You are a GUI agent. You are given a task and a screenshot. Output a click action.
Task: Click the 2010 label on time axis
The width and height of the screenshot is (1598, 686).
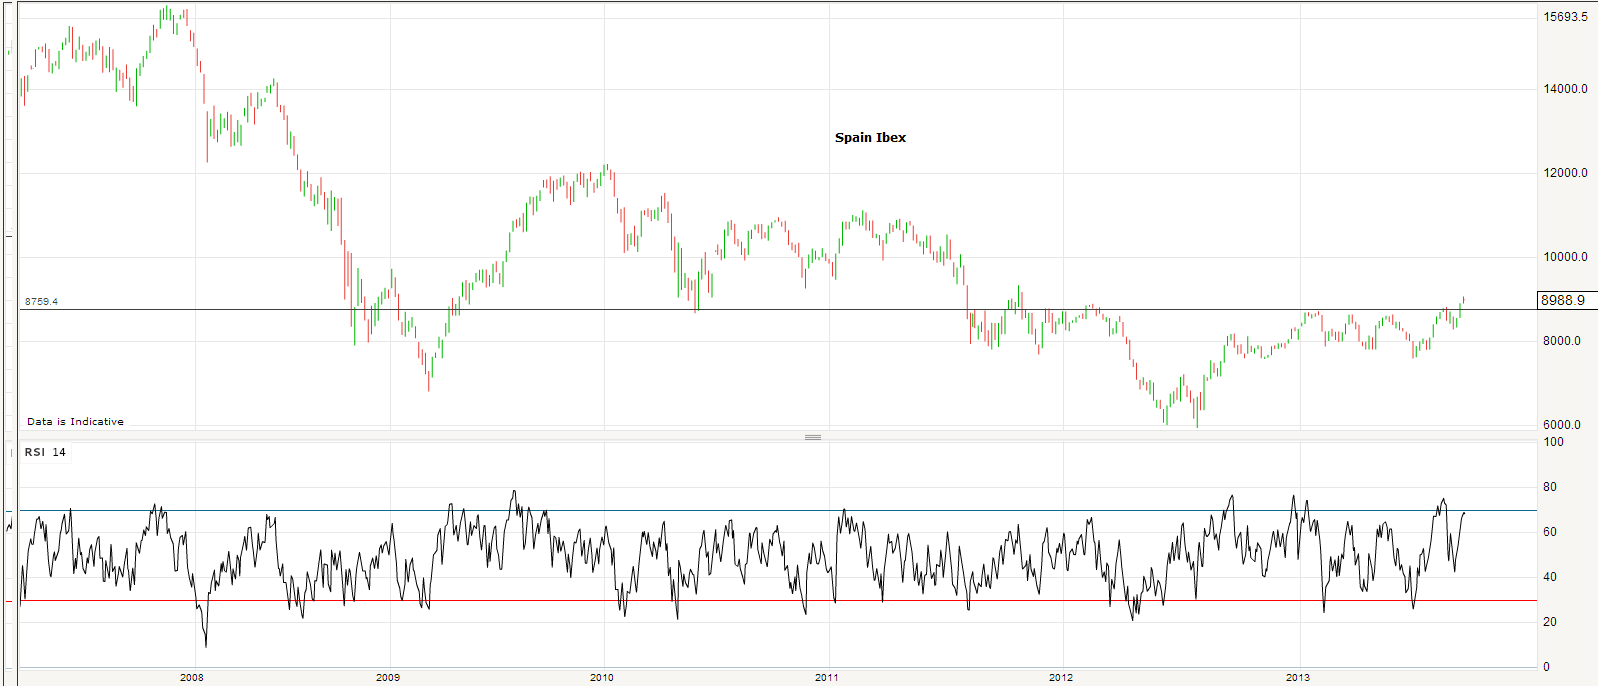601,677
